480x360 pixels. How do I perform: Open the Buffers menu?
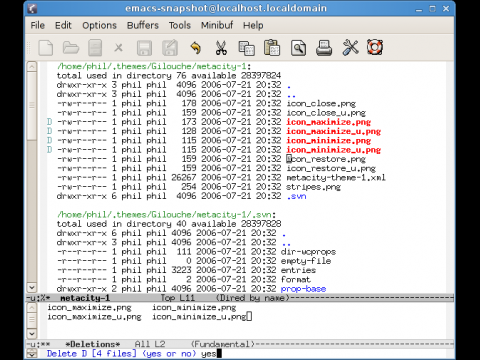click(143, 25)
